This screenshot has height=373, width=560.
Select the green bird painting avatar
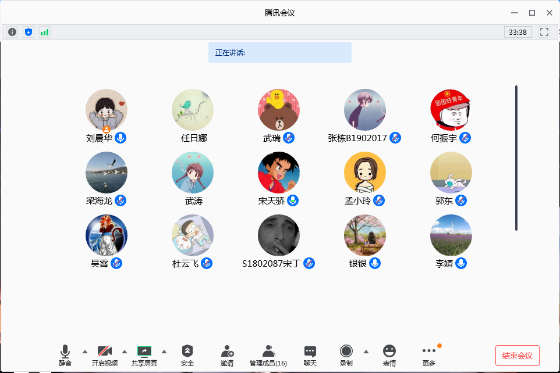[x=193, y=110]
